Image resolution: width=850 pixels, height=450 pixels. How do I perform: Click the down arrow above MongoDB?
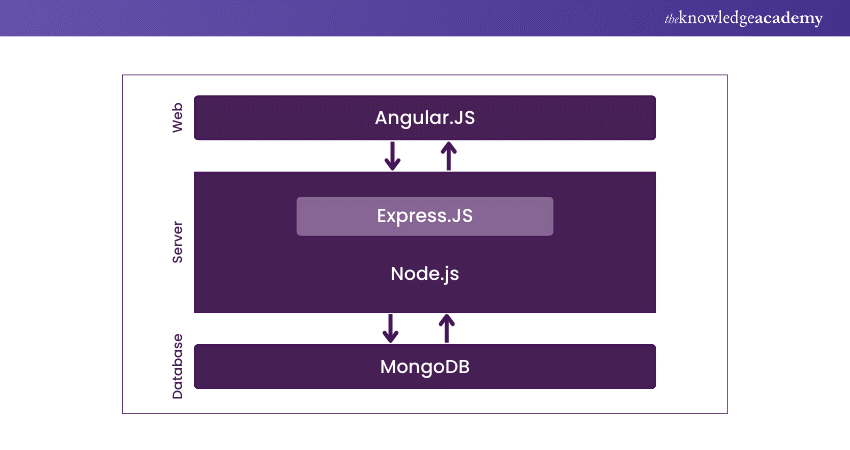point(391,328)
